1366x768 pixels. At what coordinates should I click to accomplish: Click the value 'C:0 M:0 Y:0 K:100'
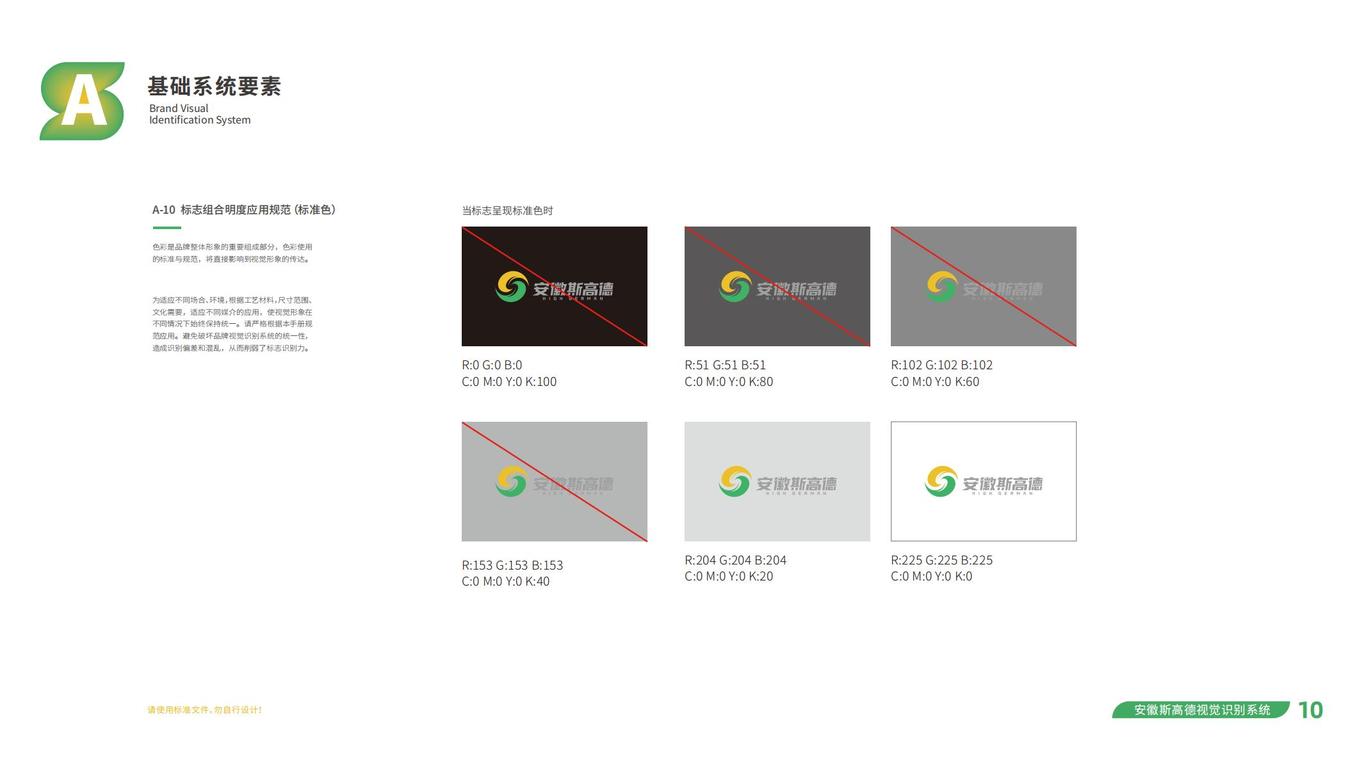509,382
